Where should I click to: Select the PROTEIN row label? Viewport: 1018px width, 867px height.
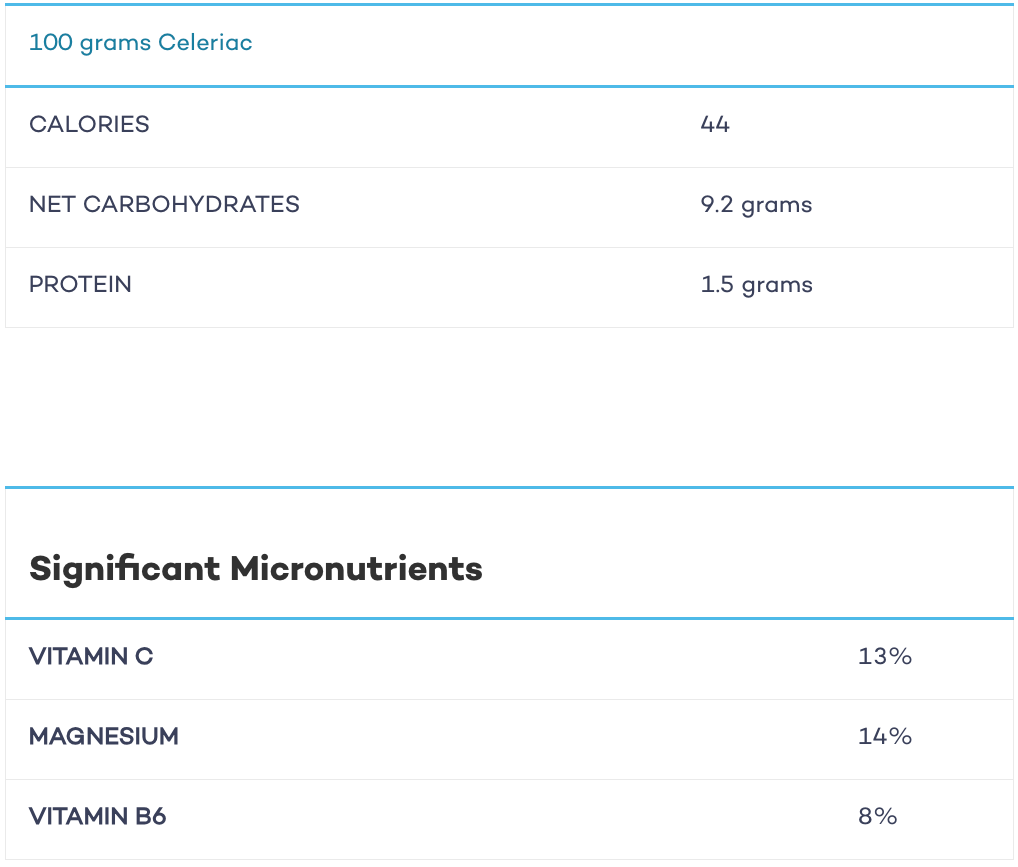pos(81,284)
